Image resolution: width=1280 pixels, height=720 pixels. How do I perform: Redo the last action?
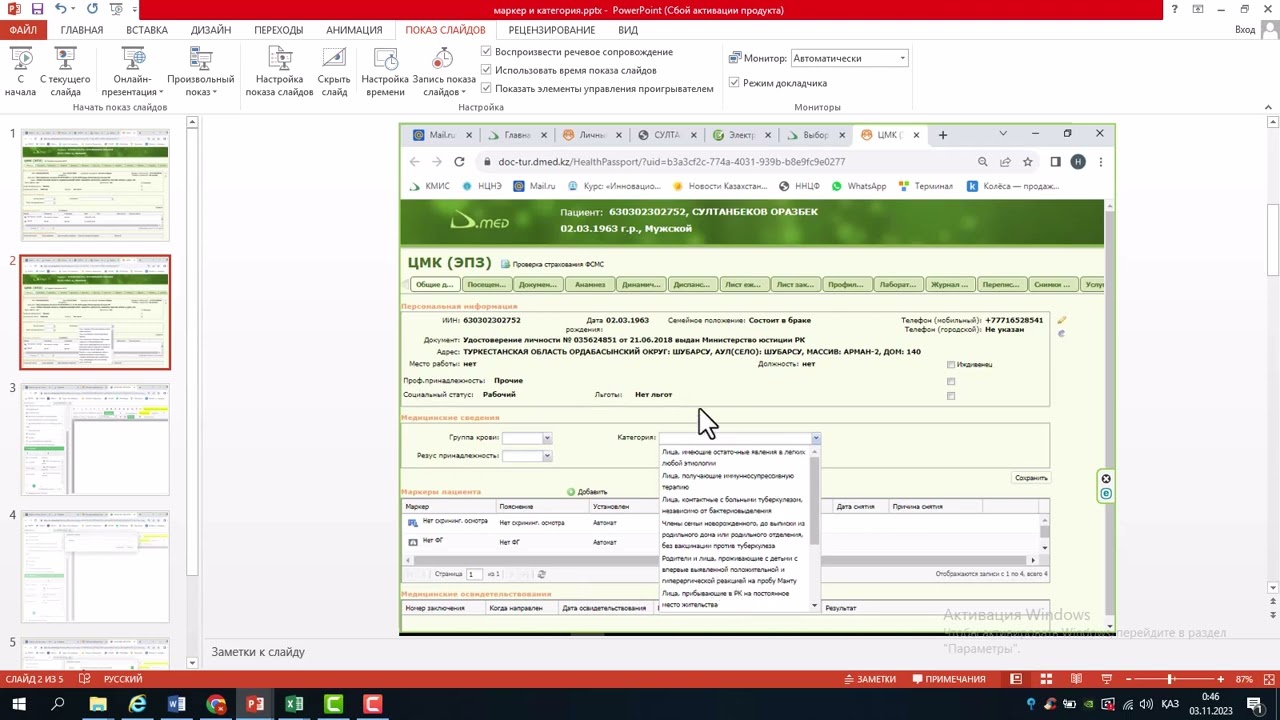tap(92, 9)
